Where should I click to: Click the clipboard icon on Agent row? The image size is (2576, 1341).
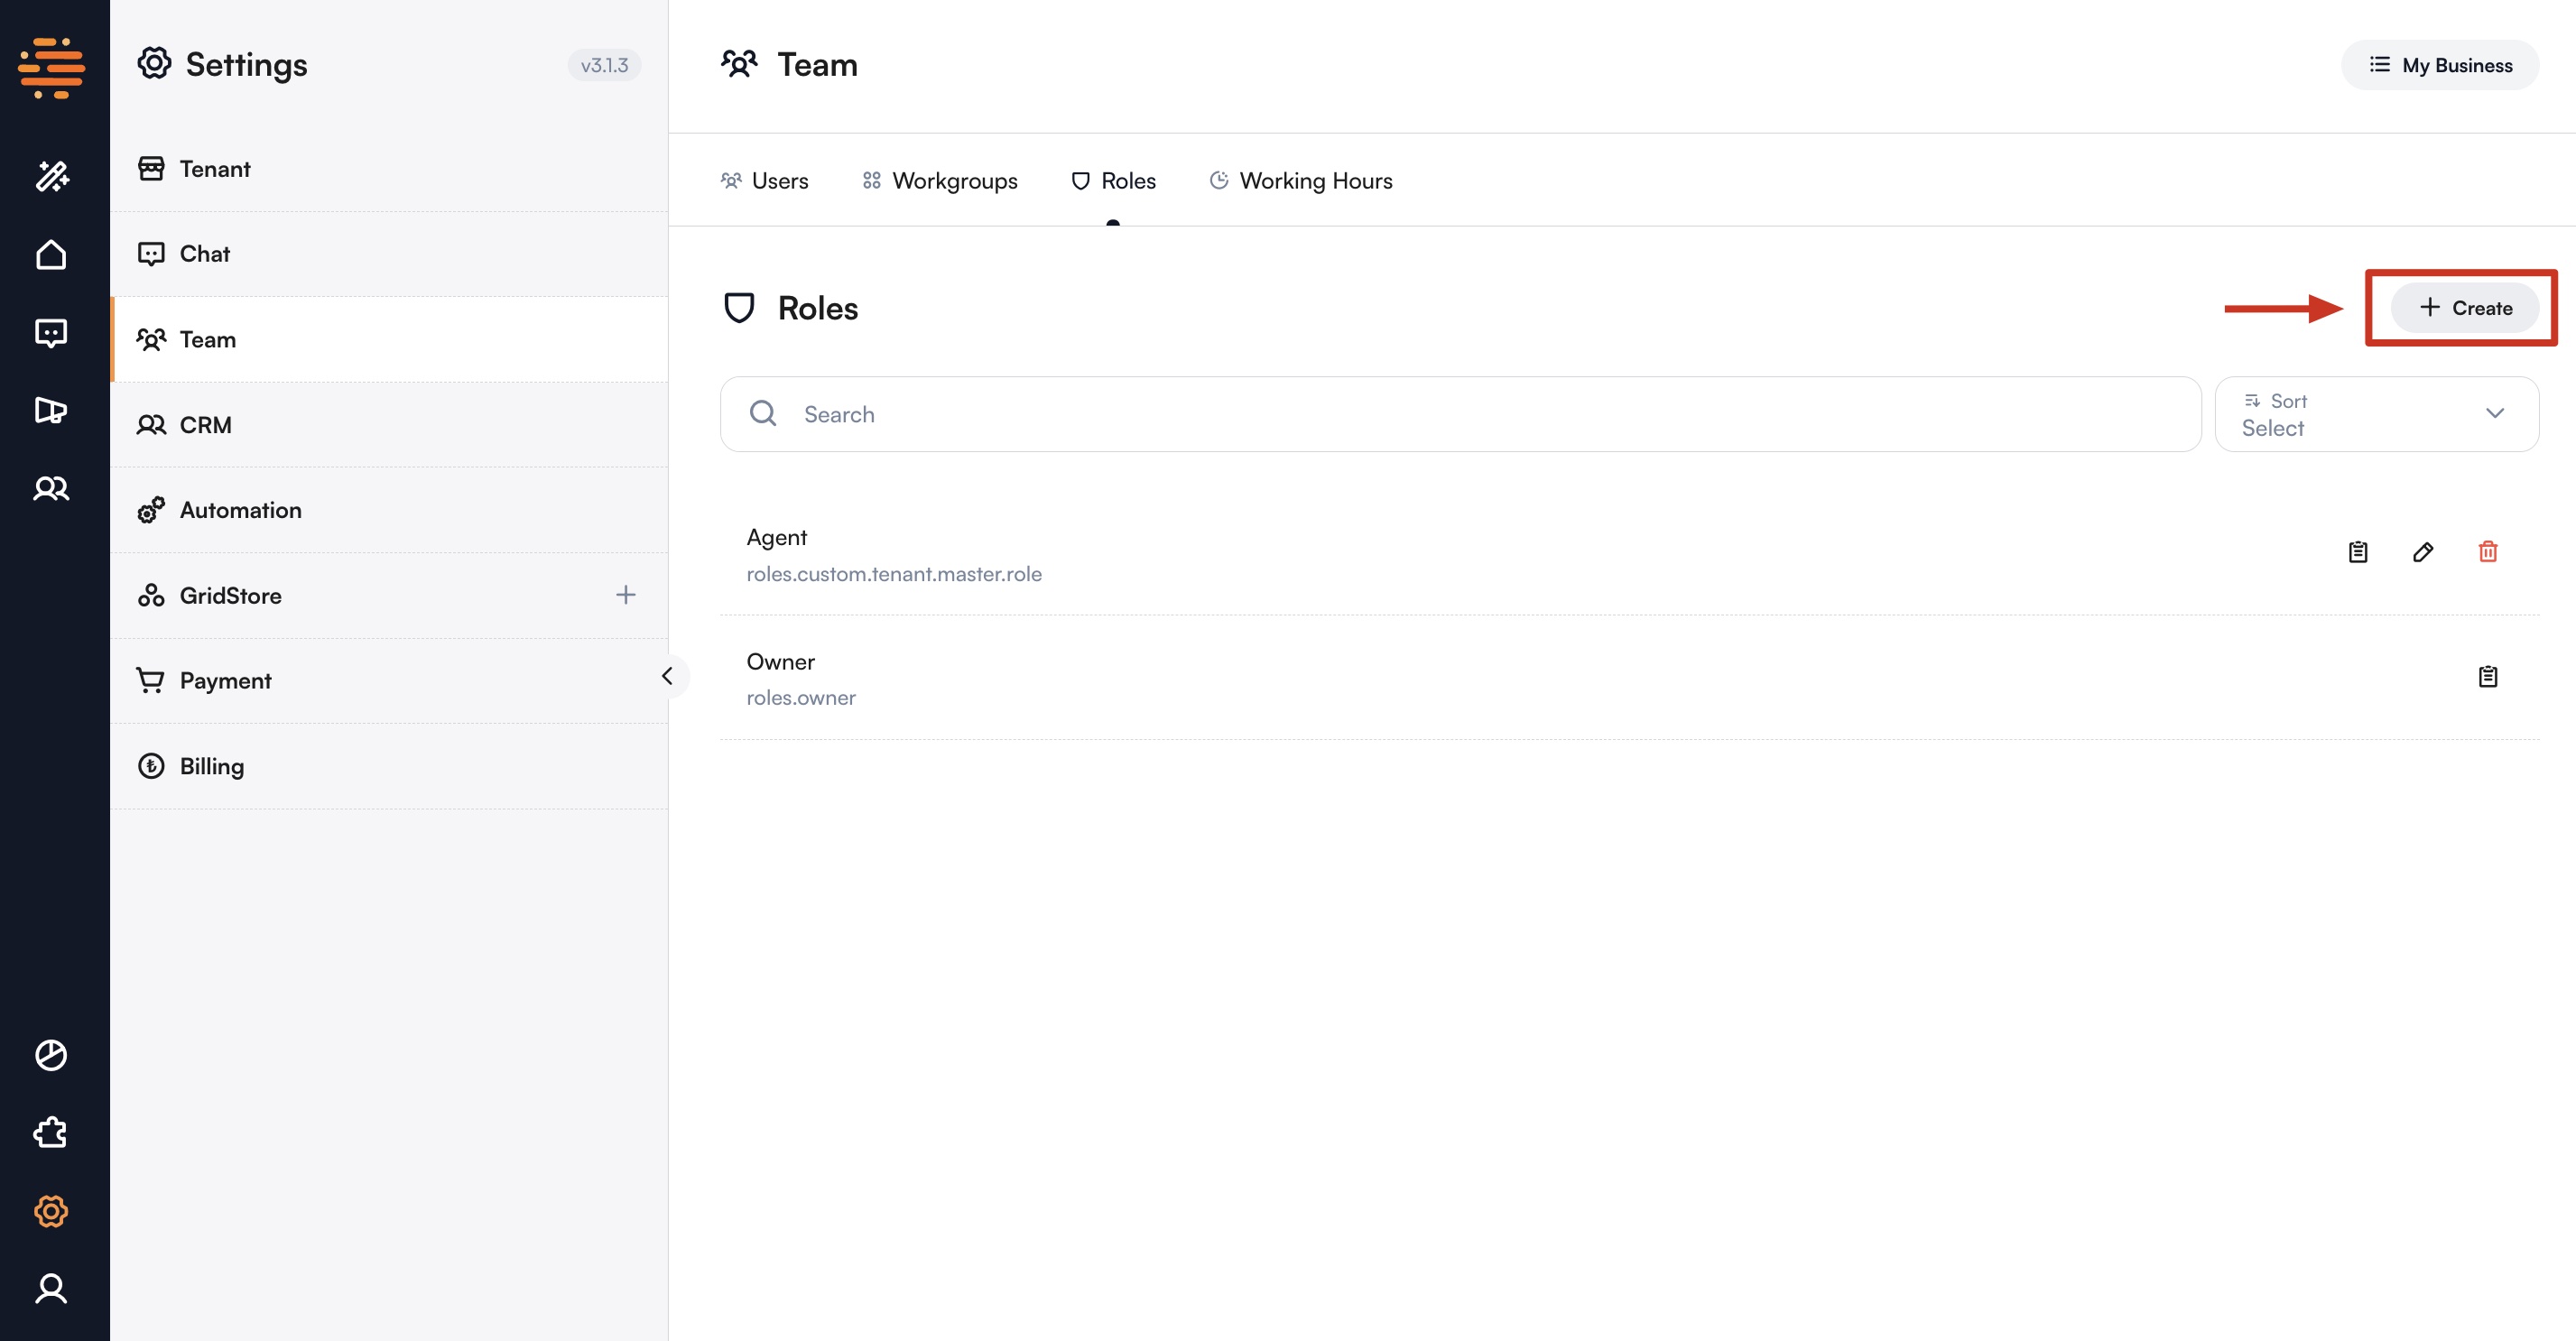2357,551
